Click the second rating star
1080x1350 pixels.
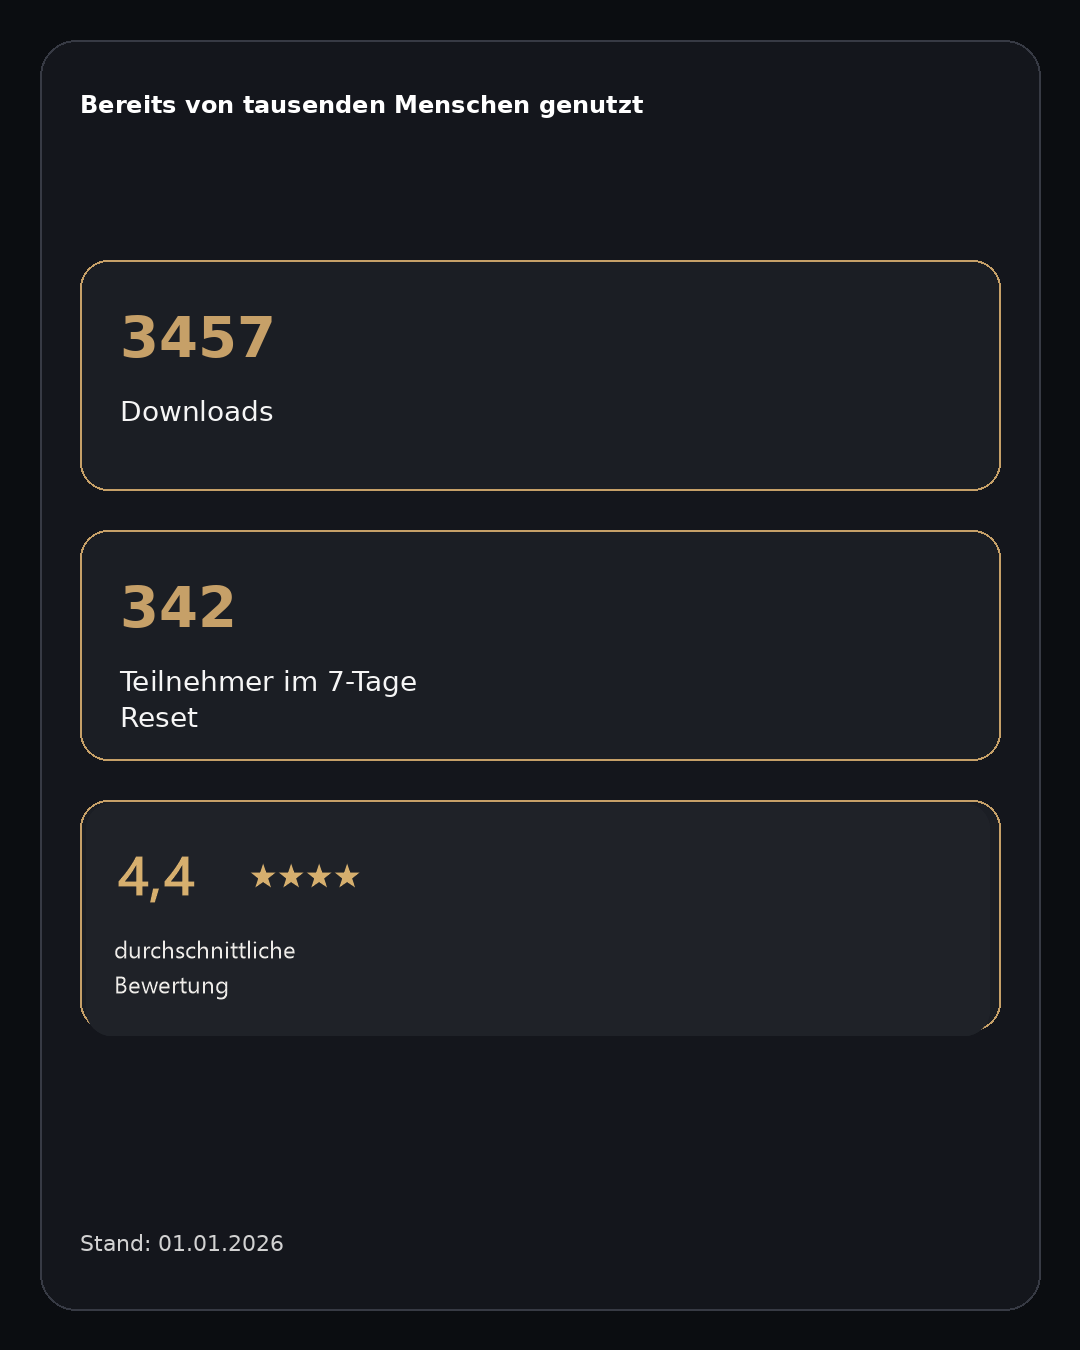click(x=291, y=877)
